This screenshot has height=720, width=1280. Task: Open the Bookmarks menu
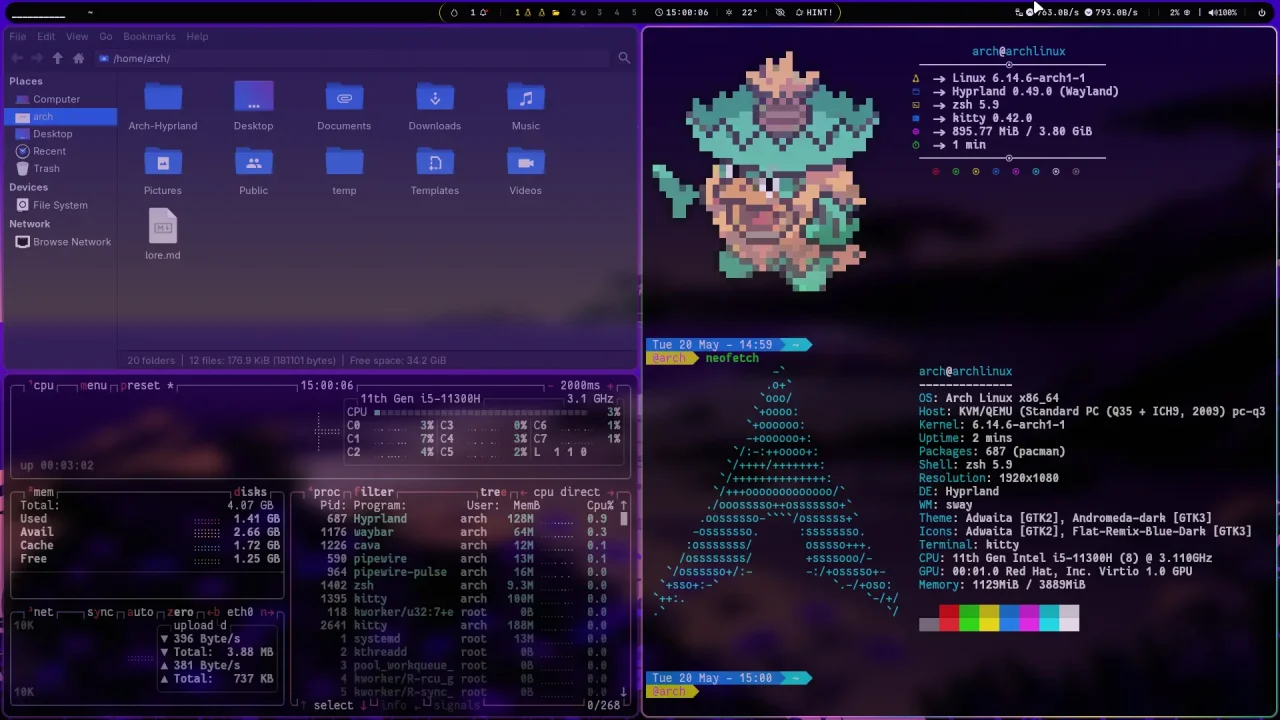coord(148,37)
